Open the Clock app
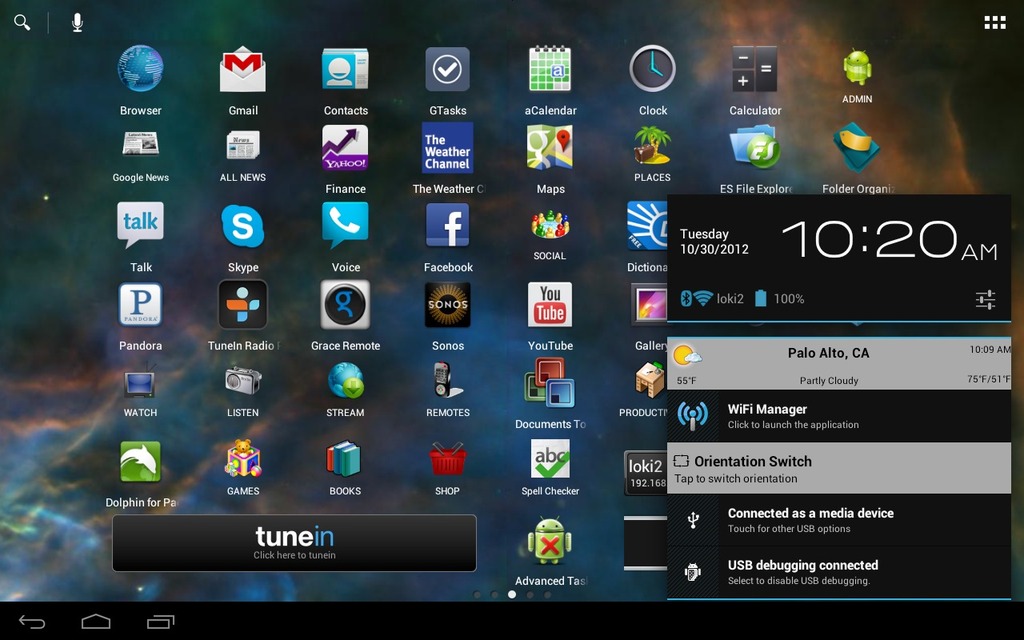This screenshot has width=1024, height=640. [x=652, y=69]
